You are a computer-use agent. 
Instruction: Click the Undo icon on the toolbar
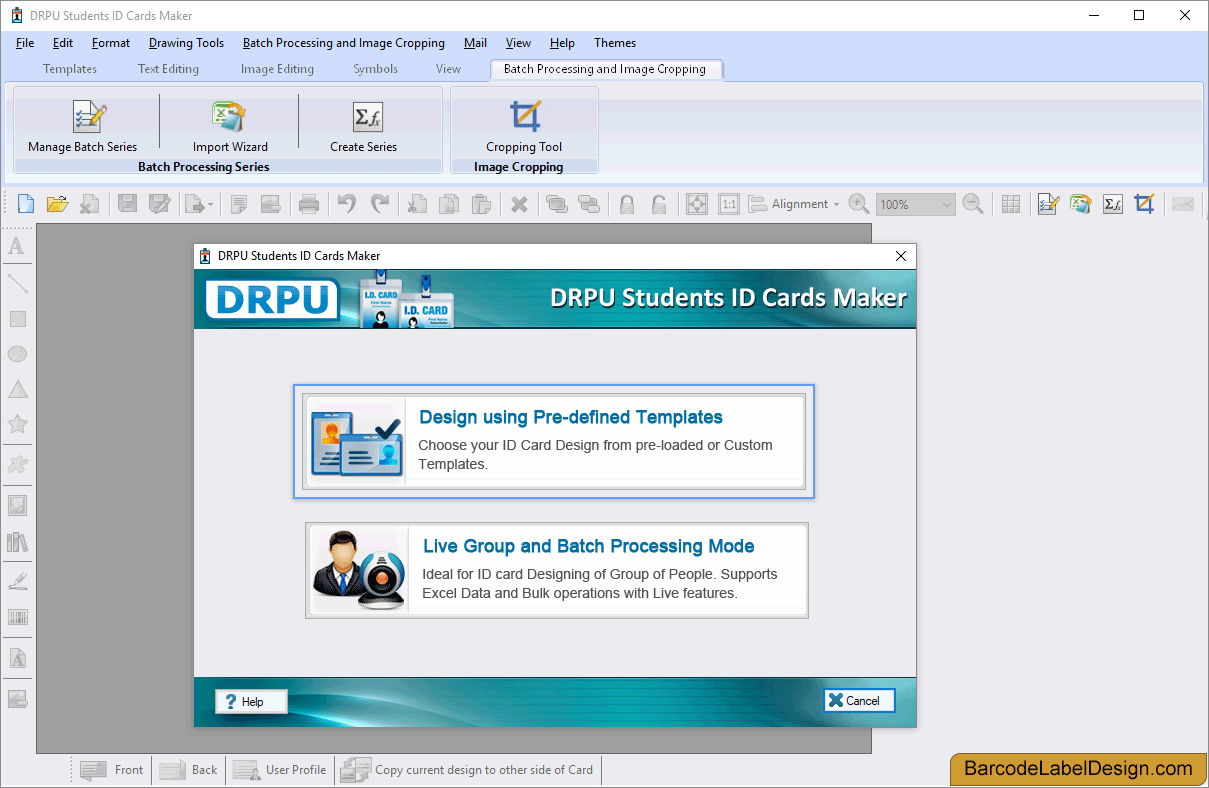pos(346,204)
